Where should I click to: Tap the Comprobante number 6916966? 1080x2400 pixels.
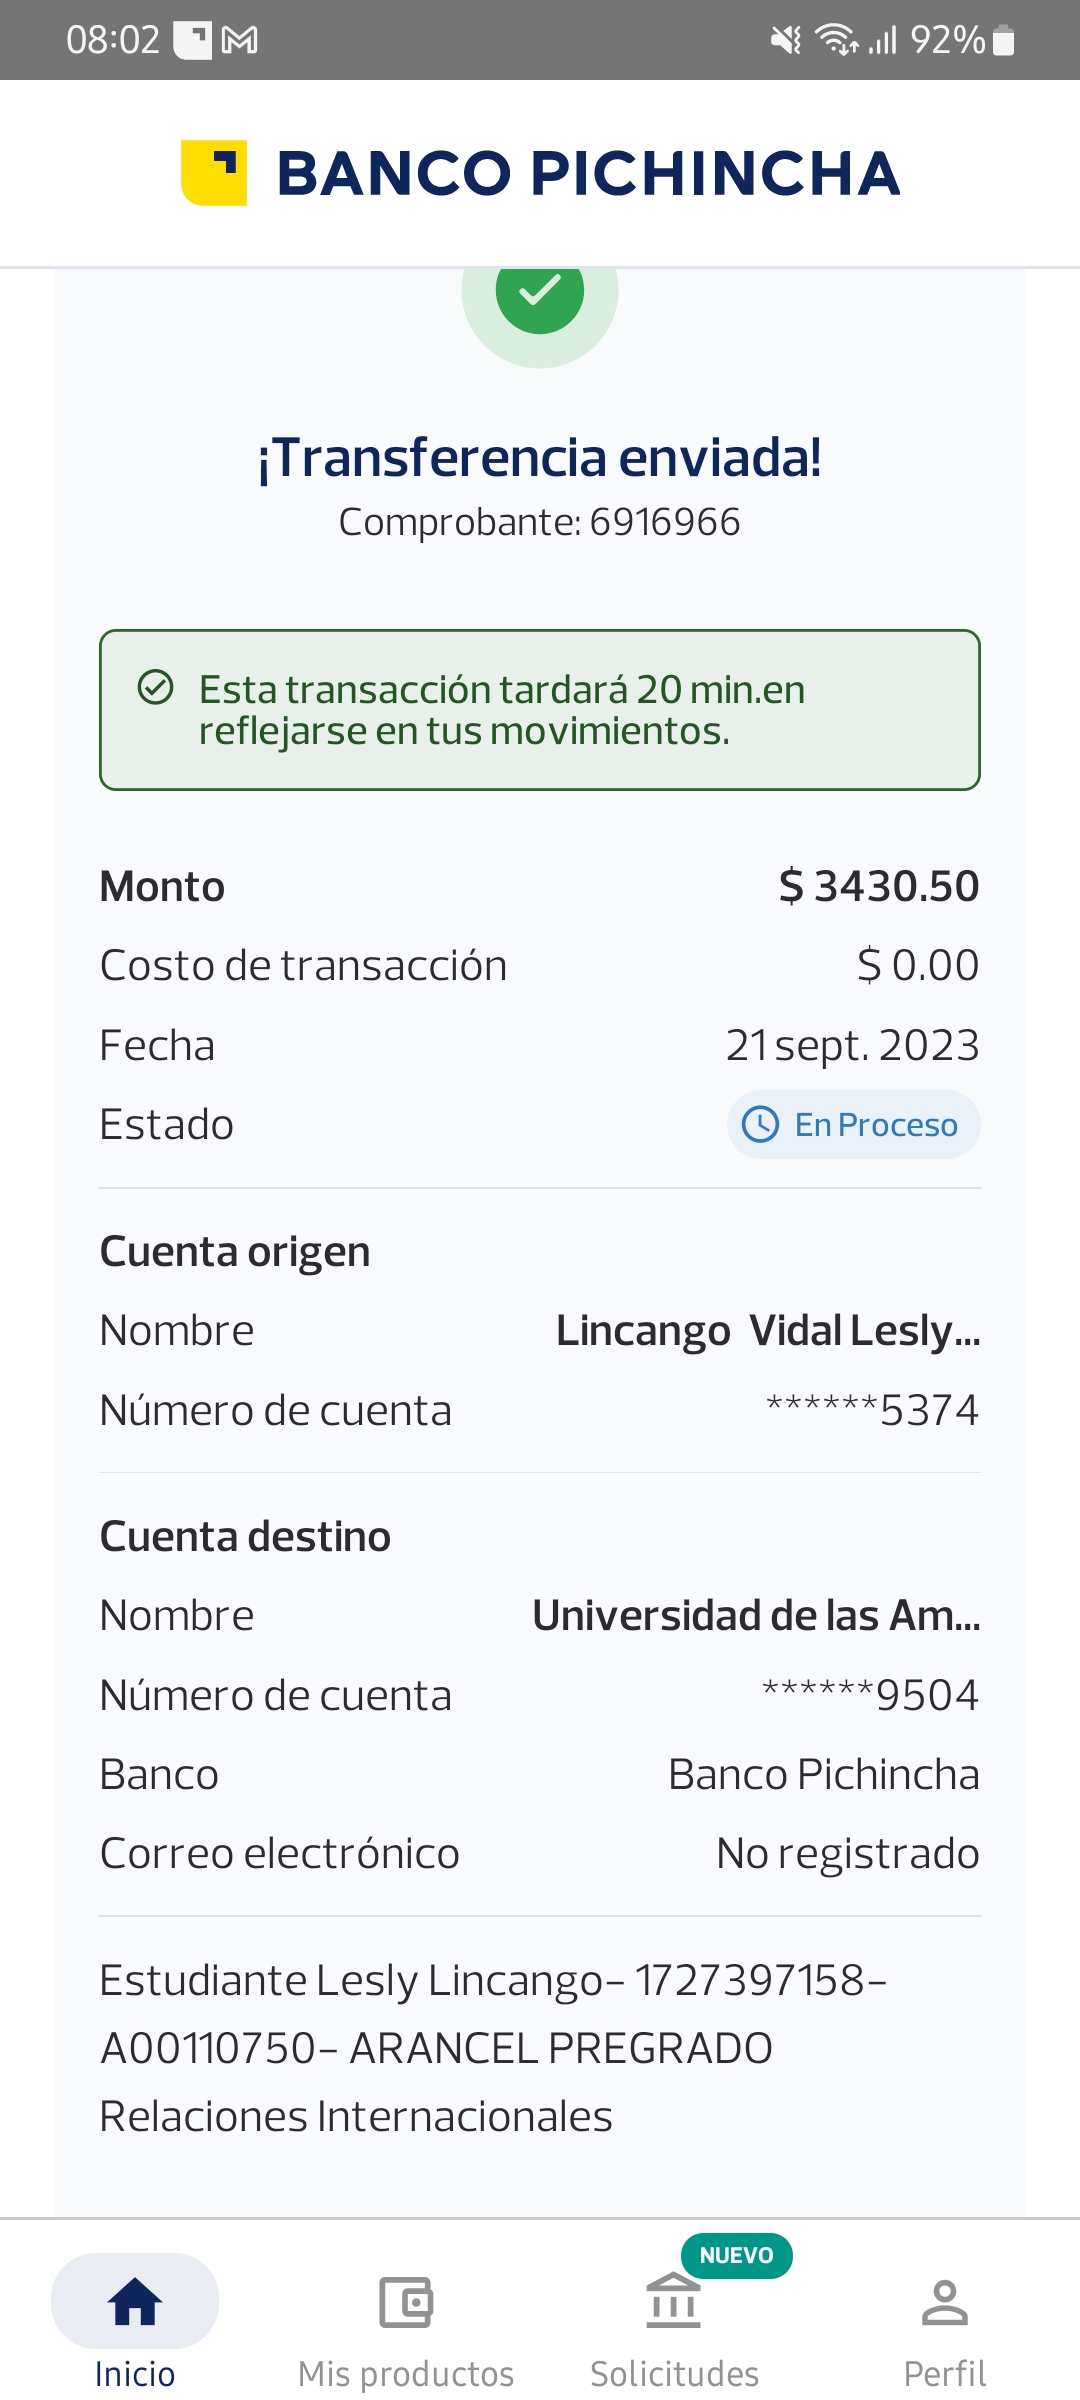(x=664, y=522)
